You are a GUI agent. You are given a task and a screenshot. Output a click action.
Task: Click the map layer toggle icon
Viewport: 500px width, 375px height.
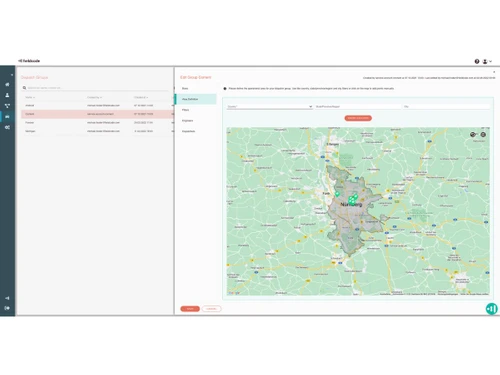pyautogui.click(x=473, y=134)
